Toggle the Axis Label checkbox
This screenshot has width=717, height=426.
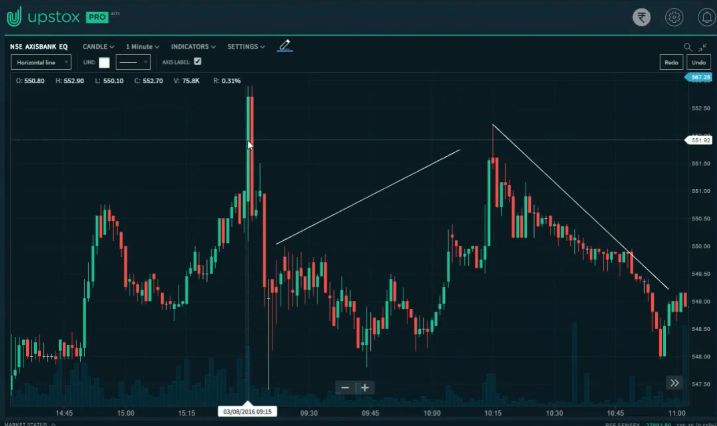pos(197,62)
